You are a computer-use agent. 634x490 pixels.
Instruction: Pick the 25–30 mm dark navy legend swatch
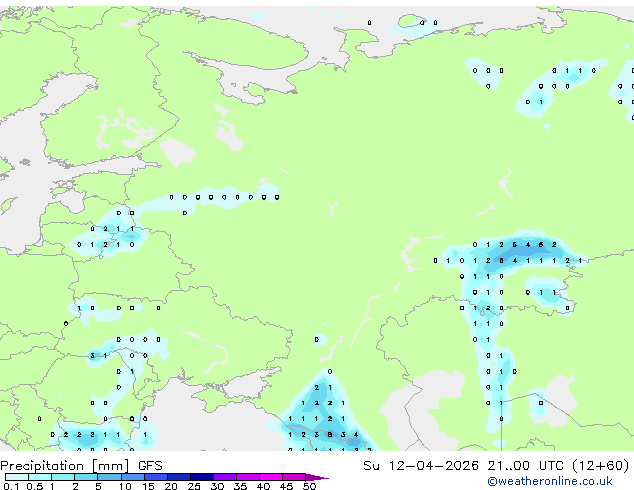coord(202,477)
